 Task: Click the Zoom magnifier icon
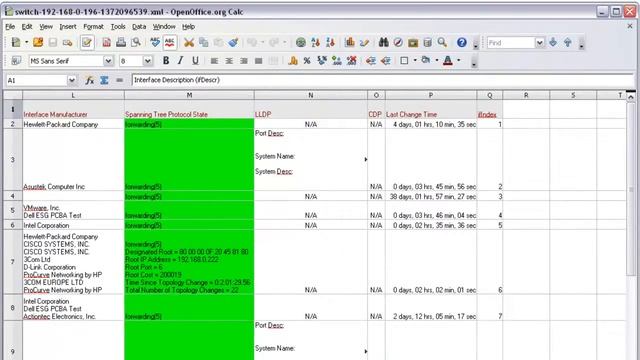point(442,42)
